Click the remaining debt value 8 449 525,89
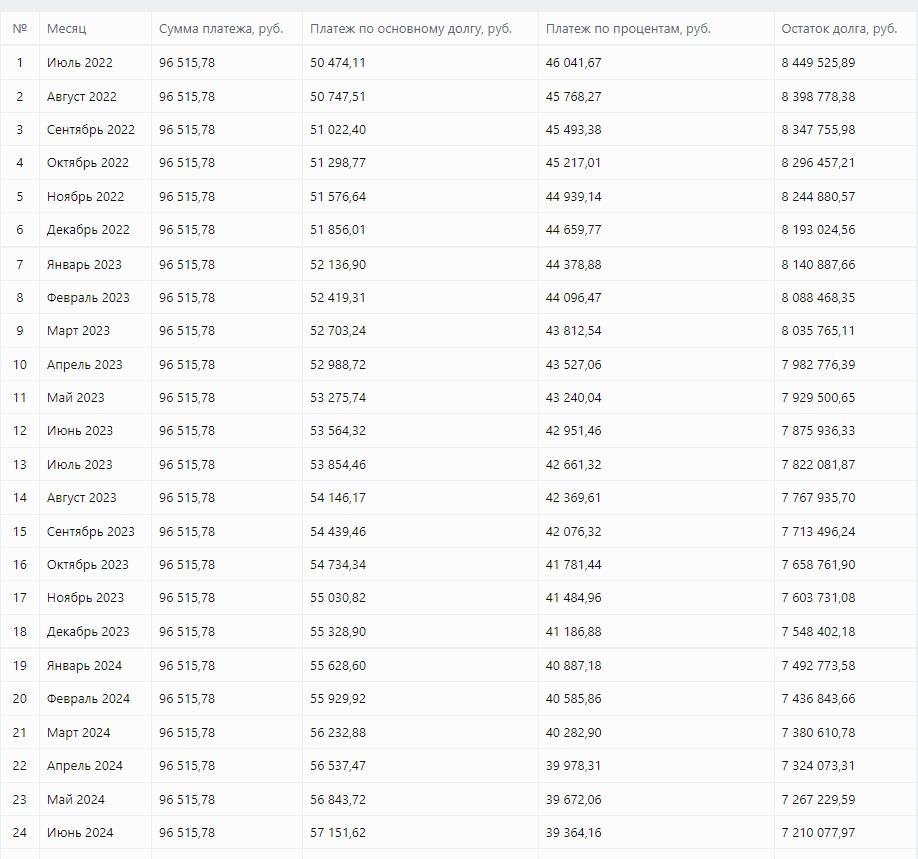This screenshot has width=918, height=859. click(818, 63)
